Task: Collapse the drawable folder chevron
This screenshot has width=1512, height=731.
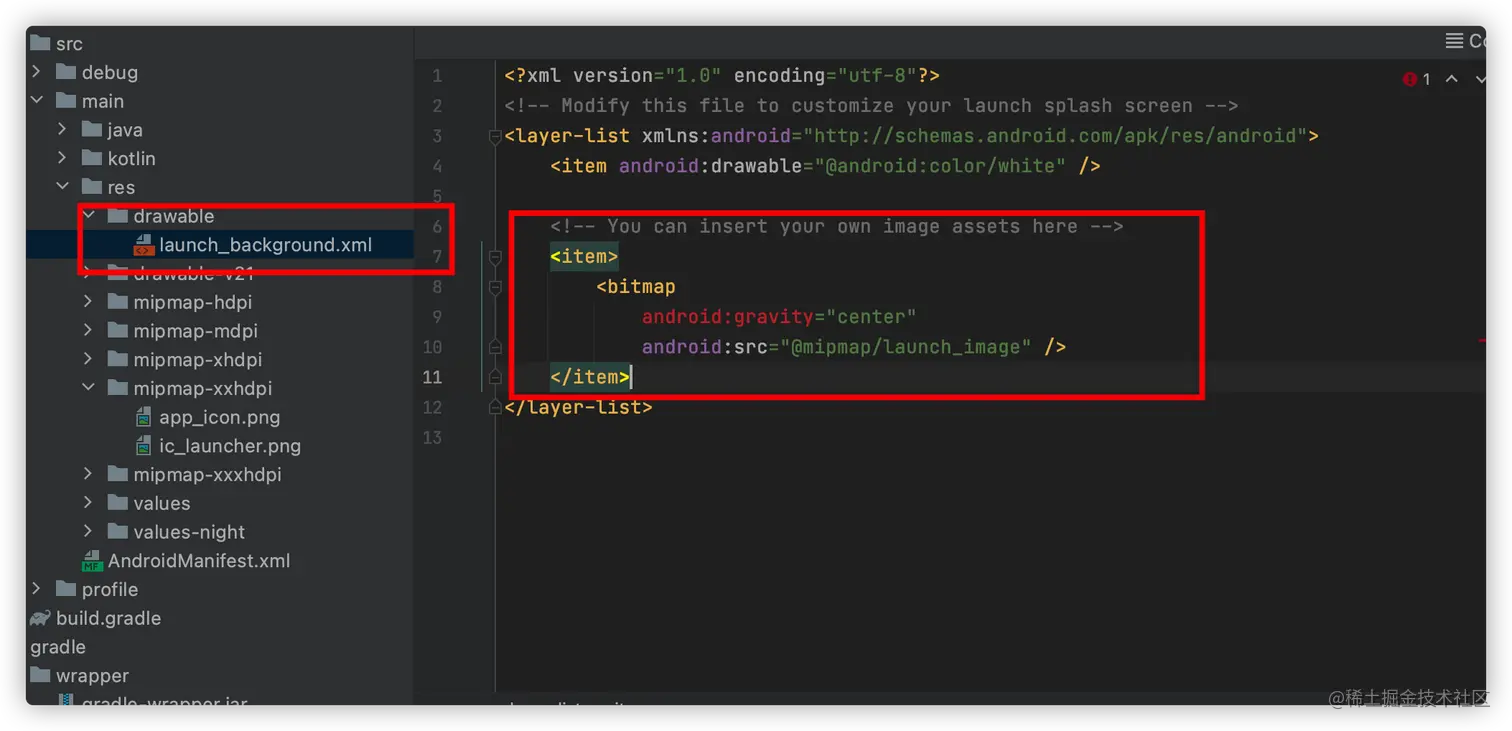Action: (89, 216)
